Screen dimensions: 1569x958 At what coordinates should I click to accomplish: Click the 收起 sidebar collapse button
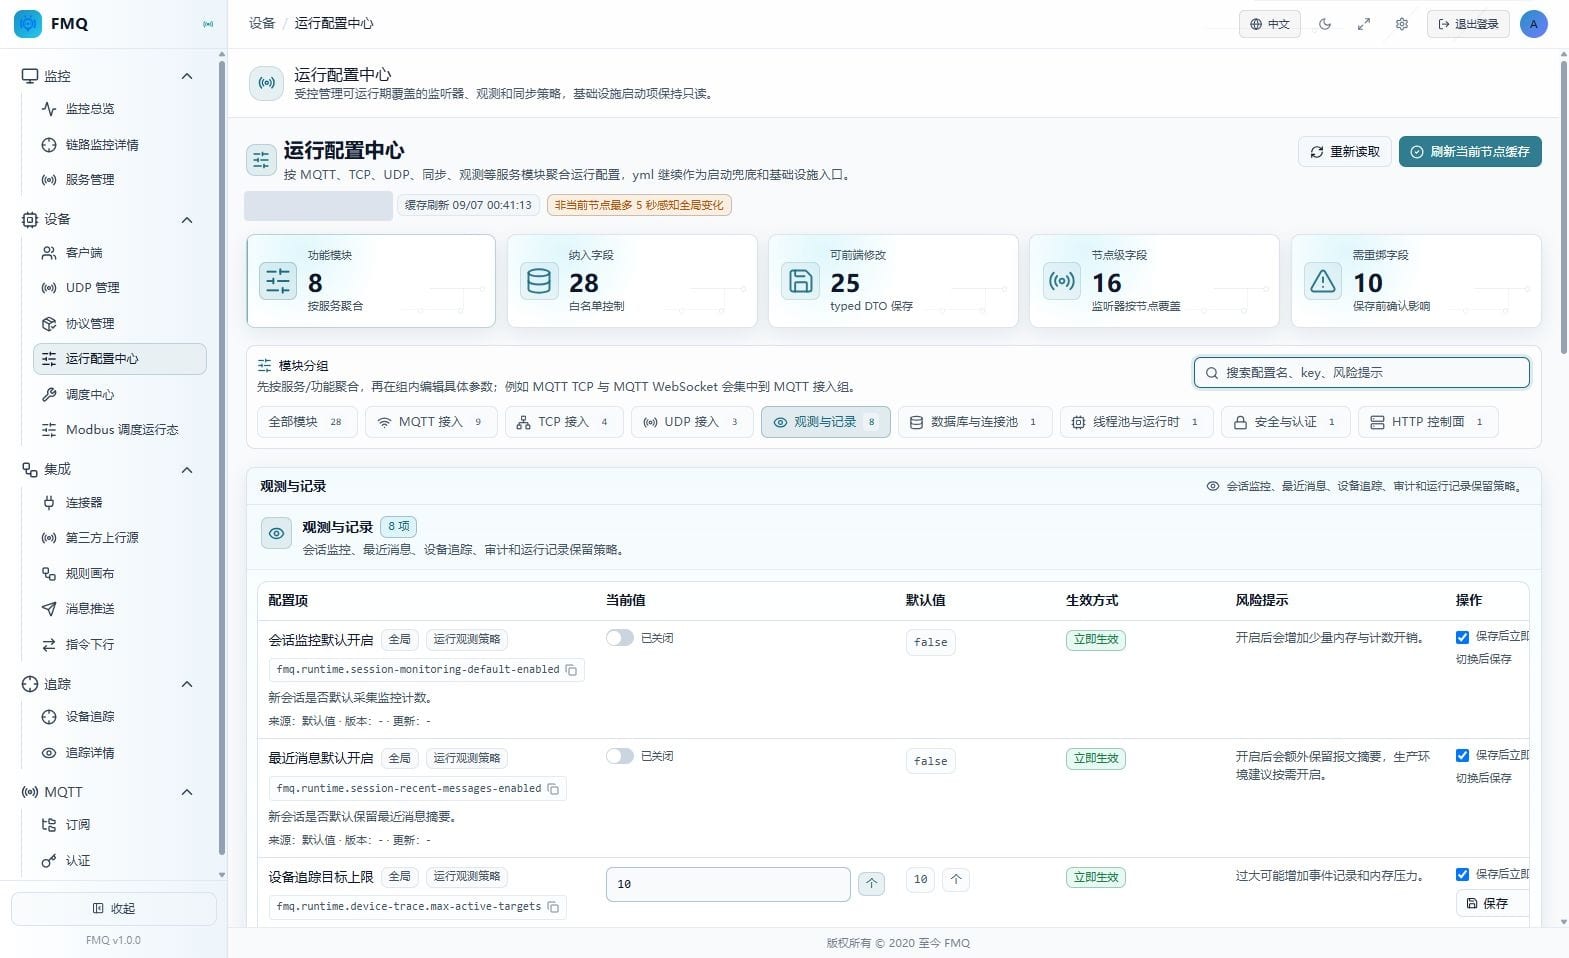click(114, 909)
